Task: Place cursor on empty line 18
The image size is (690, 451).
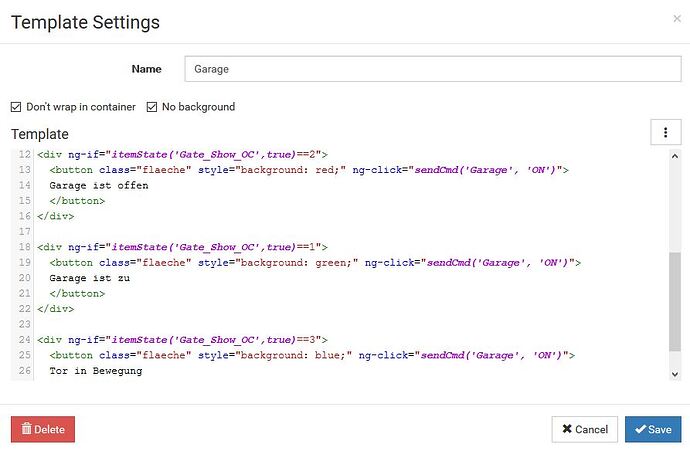Action: click(x=200, y=231)
